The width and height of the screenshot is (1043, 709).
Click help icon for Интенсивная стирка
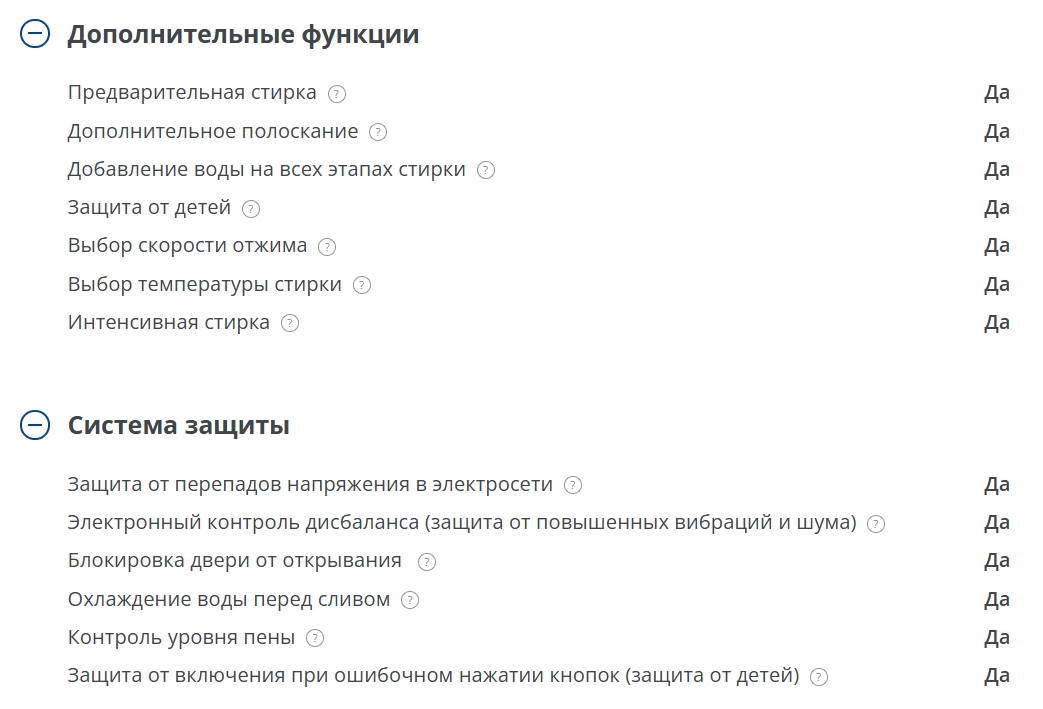point(290,323)
